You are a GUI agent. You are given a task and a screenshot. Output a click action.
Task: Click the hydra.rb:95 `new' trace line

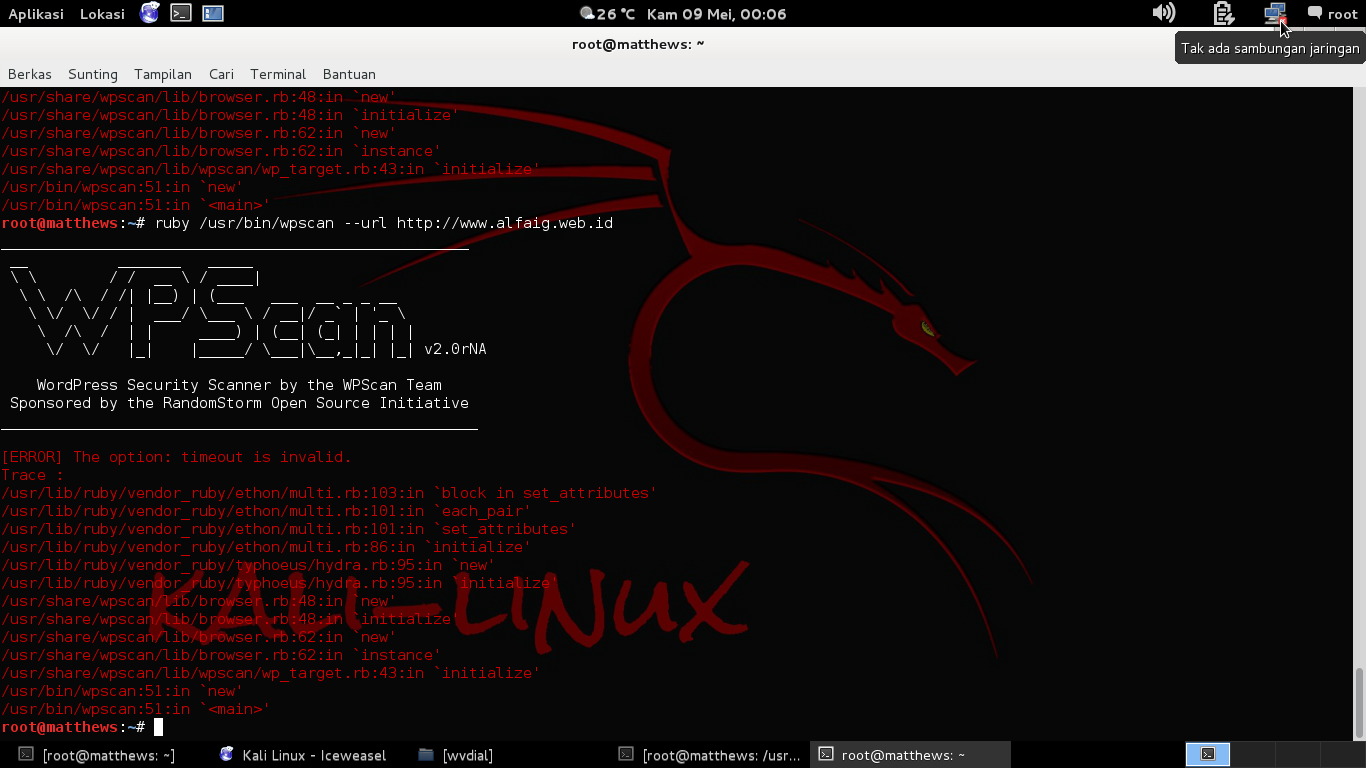248,565
